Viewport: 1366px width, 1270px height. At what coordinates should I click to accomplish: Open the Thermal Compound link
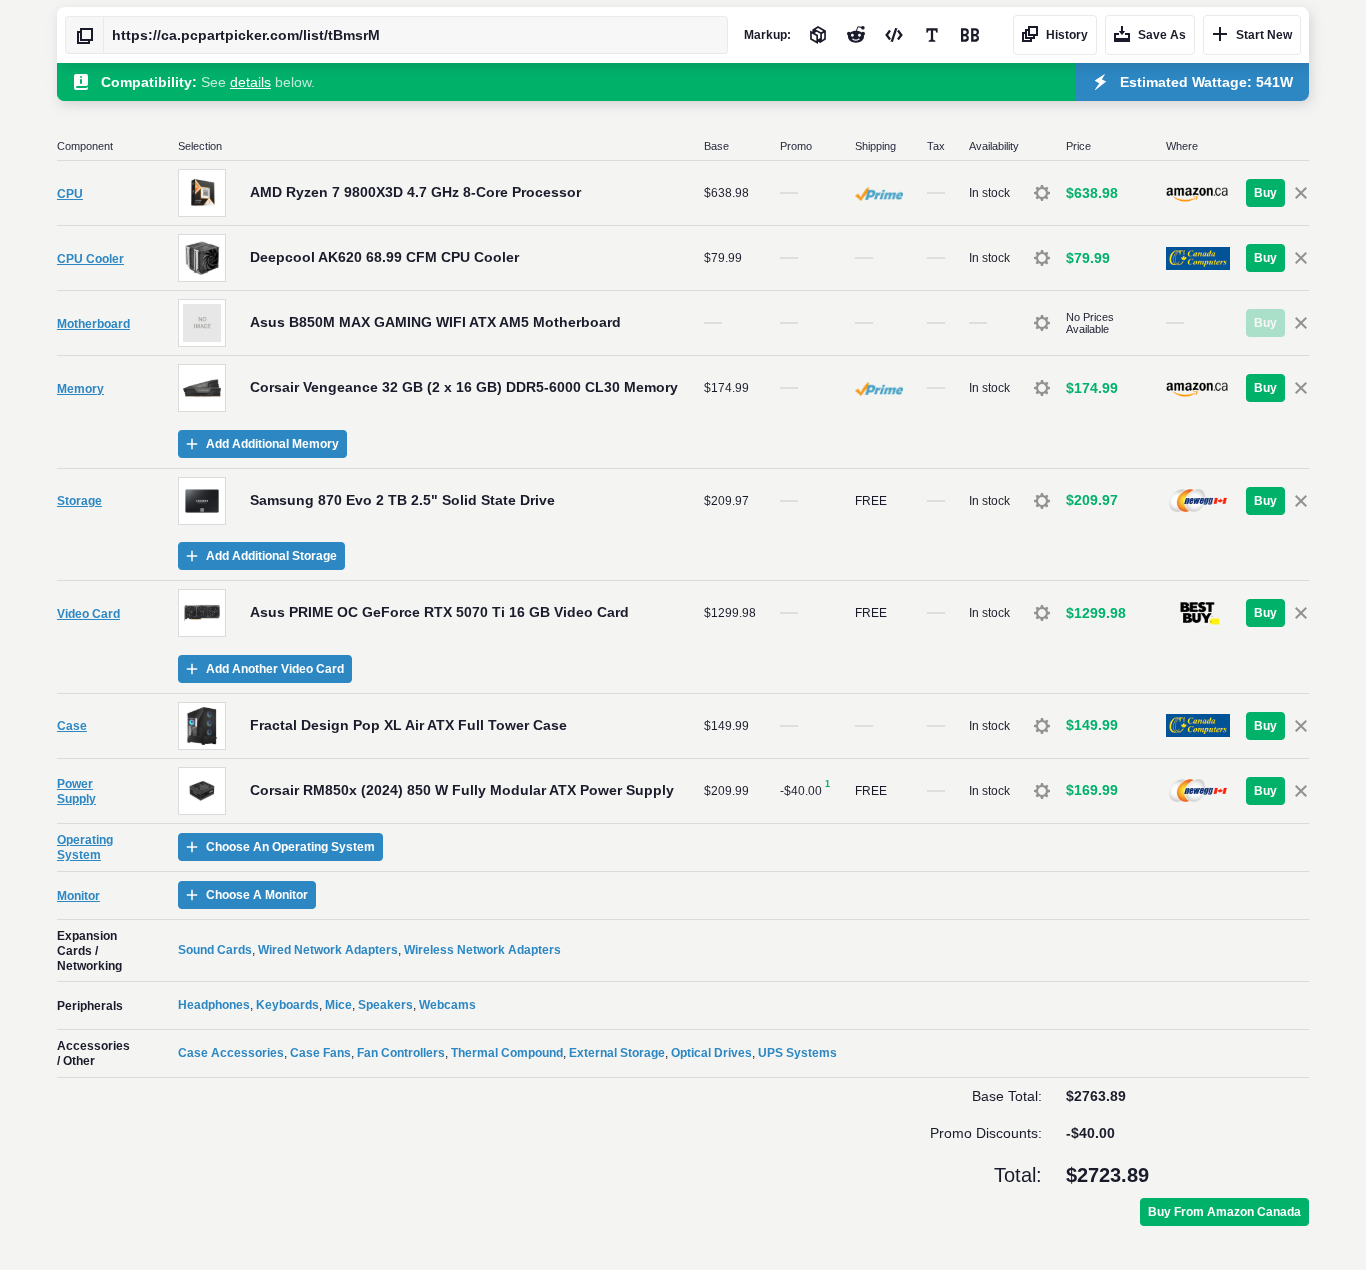click(507, 1053)
